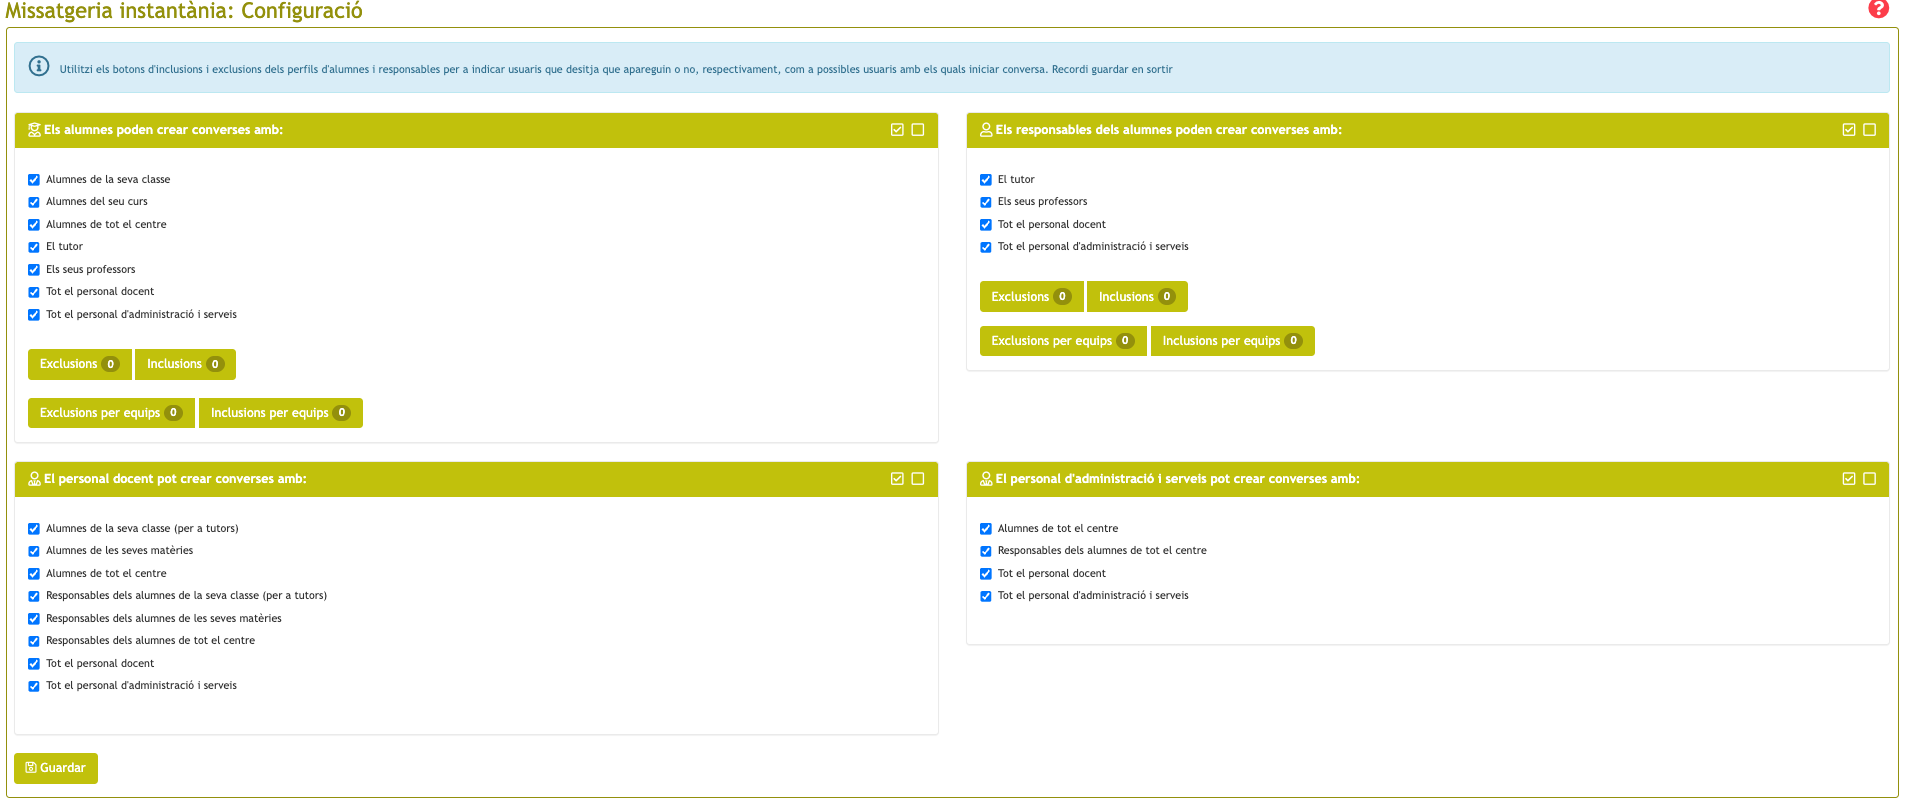
Task: Click the info icon in blue banner
Action: pyautogui.click(x=39, y=66)
